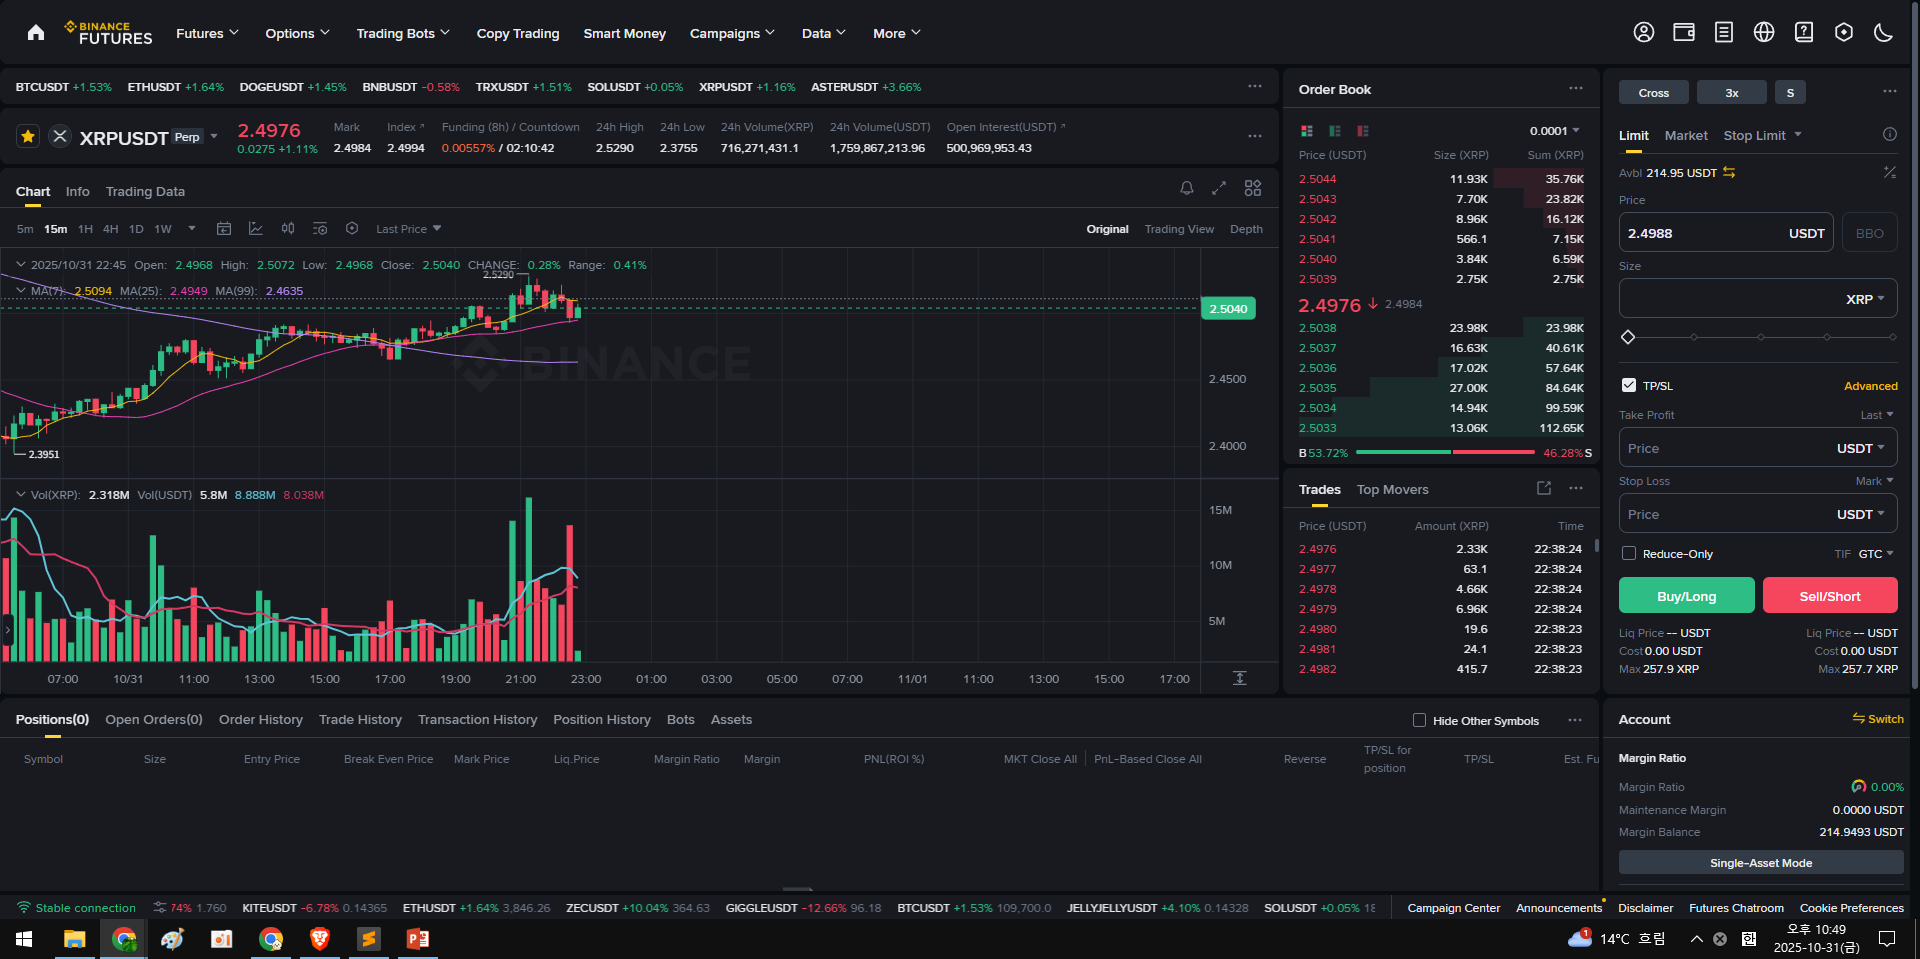This screenshot has height=959, width=1920.
Task: Click the Buy/Long button
Action: tap(1686, 595)
